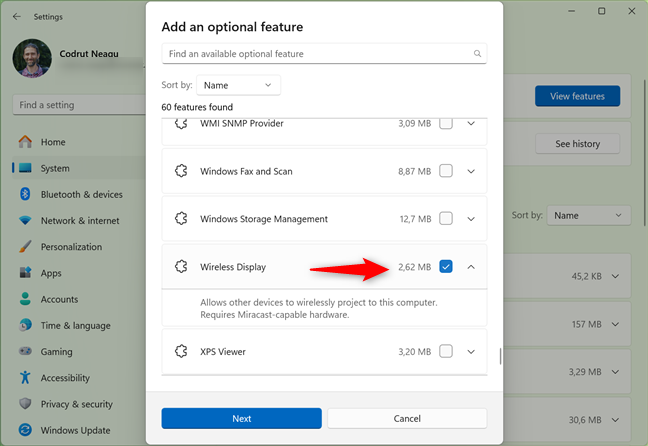Expand the 30,6 MB feature row
Screen dimensions: 648x446
tap(615, 420)
